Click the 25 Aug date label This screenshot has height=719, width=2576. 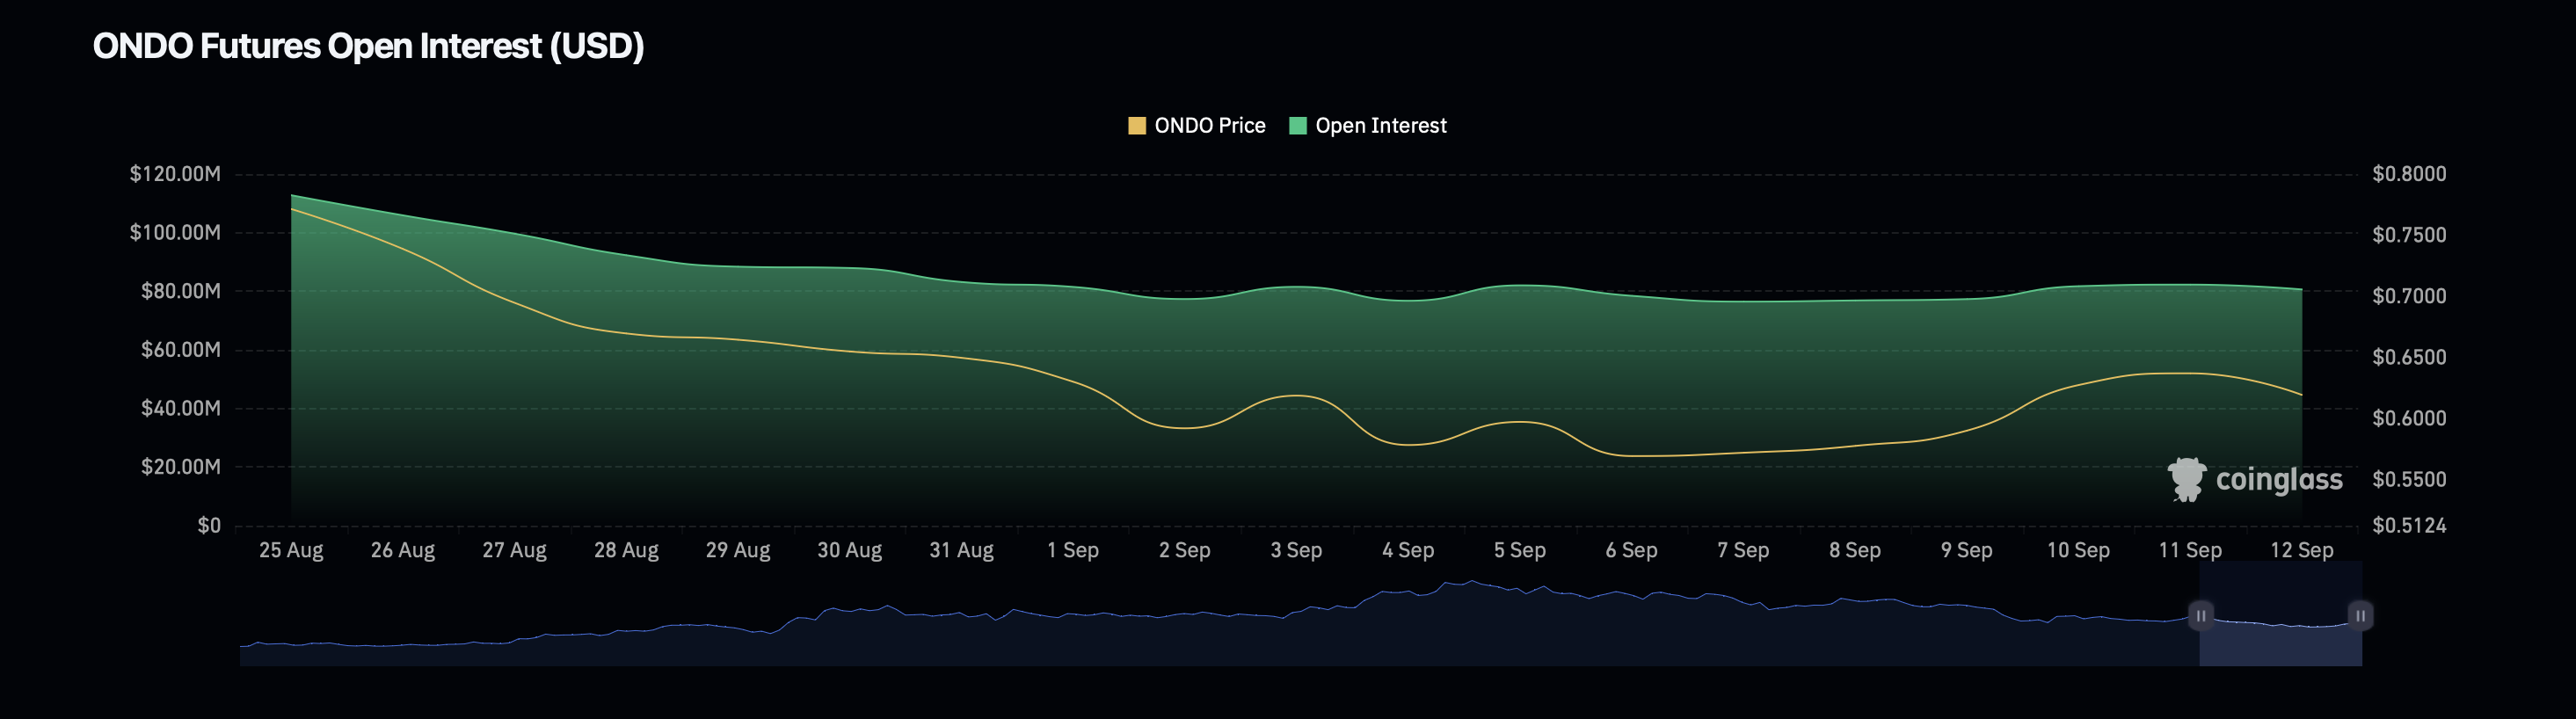(x=291, y=550)
